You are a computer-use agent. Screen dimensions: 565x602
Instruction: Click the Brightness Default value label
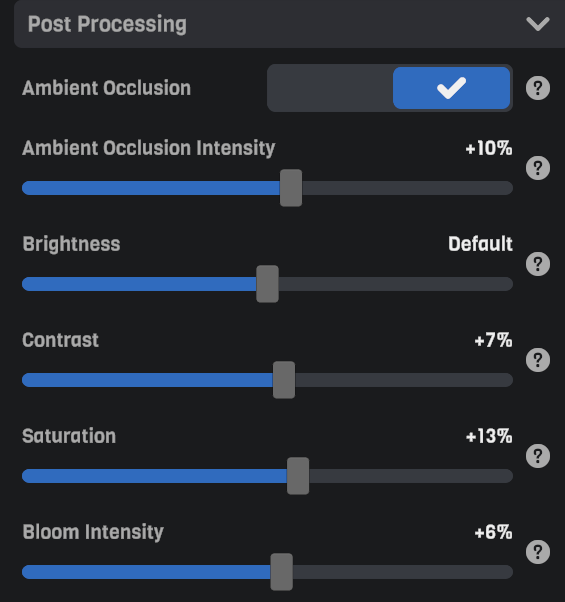tap(480, 244)
